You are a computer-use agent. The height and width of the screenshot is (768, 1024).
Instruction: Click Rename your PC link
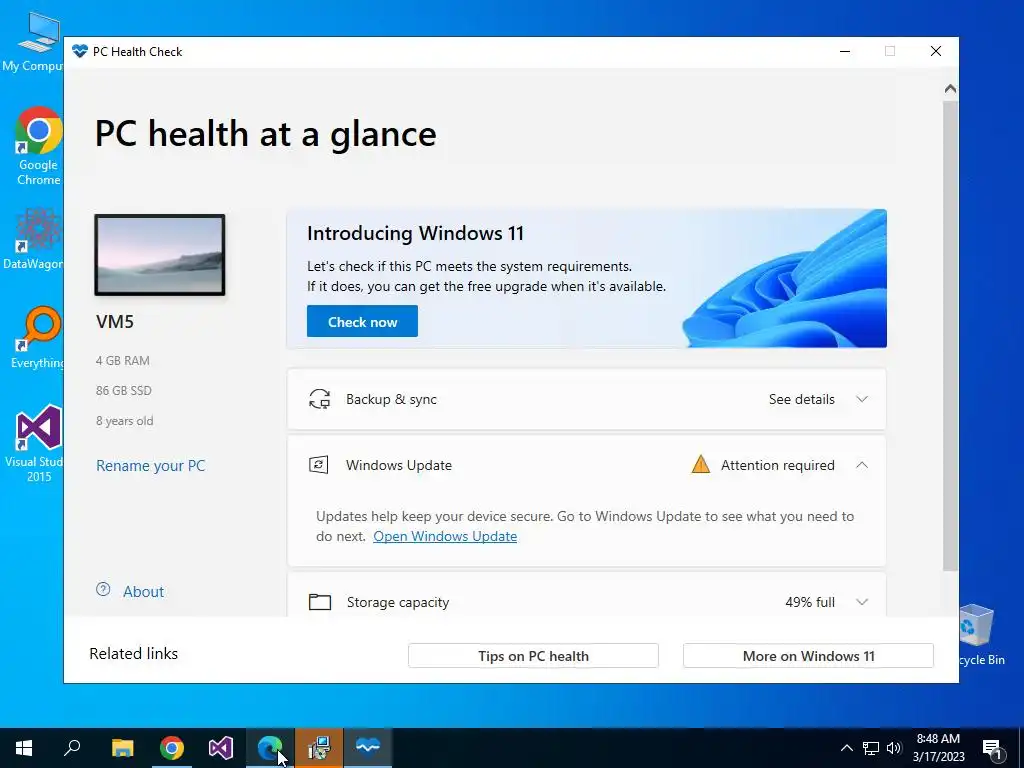point(151,466)
